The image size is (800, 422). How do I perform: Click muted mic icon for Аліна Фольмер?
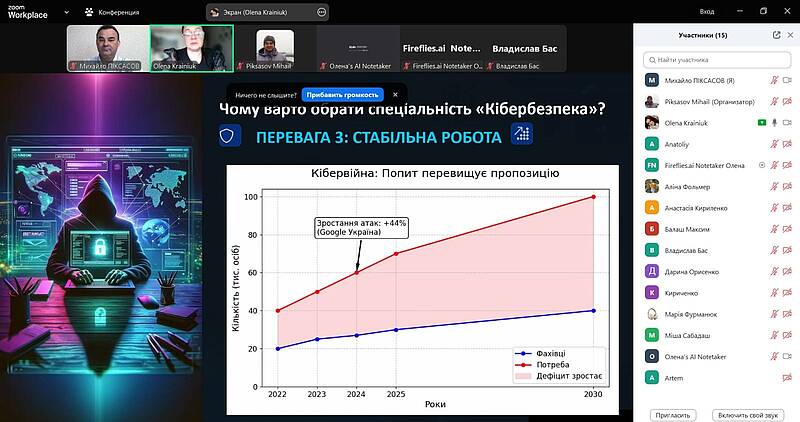tap(774, 186)
